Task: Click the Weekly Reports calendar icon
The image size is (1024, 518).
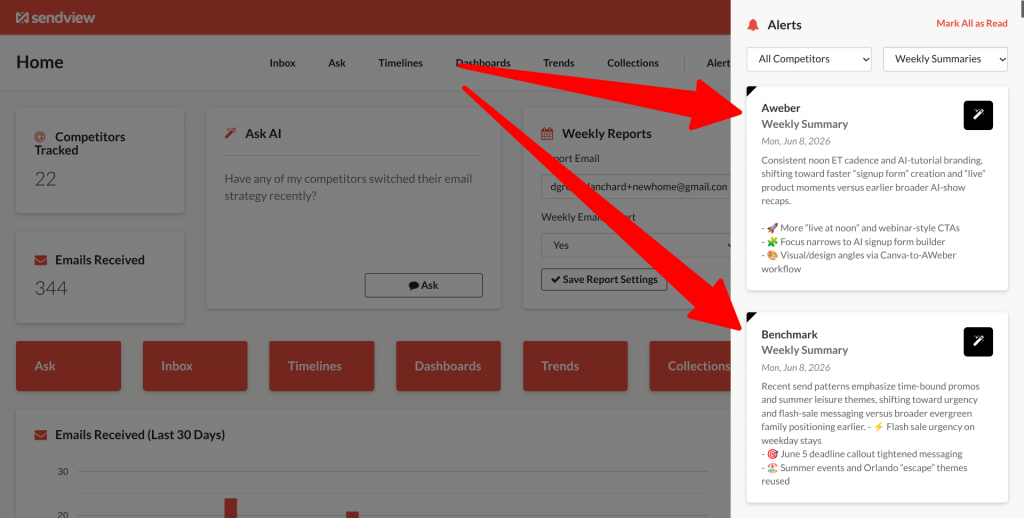Action: (547, 133)
